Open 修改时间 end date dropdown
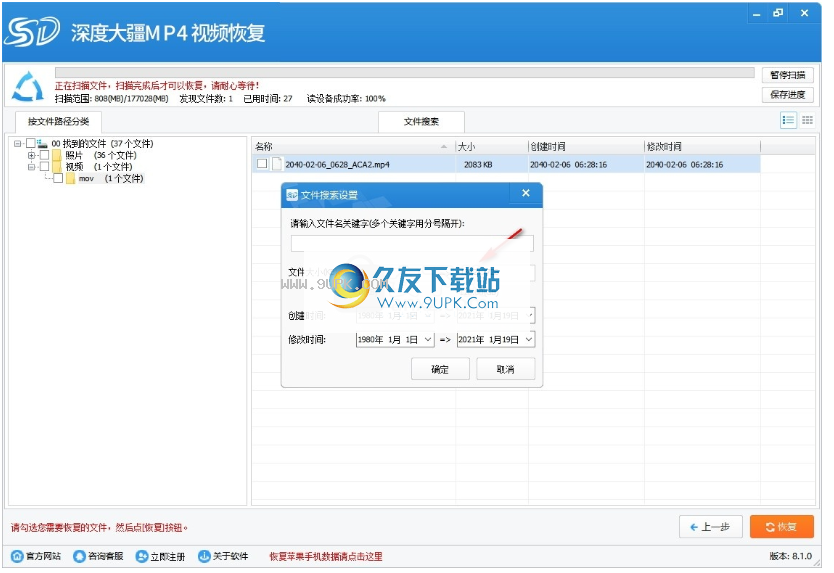834x573 pixels. click(529, 339)
